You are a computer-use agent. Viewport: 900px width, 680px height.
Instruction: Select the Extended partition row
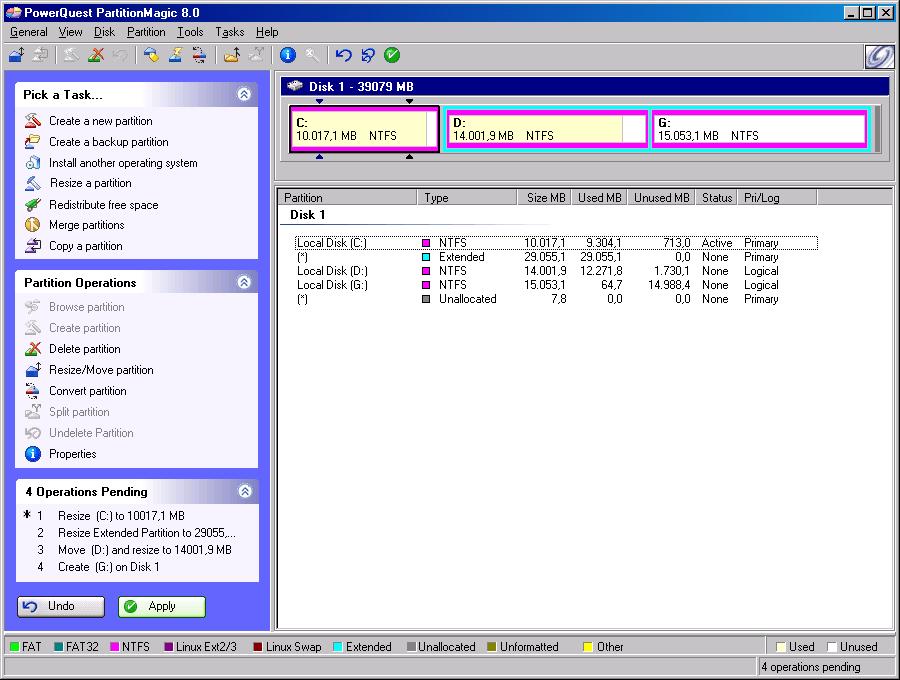[556, 257]
